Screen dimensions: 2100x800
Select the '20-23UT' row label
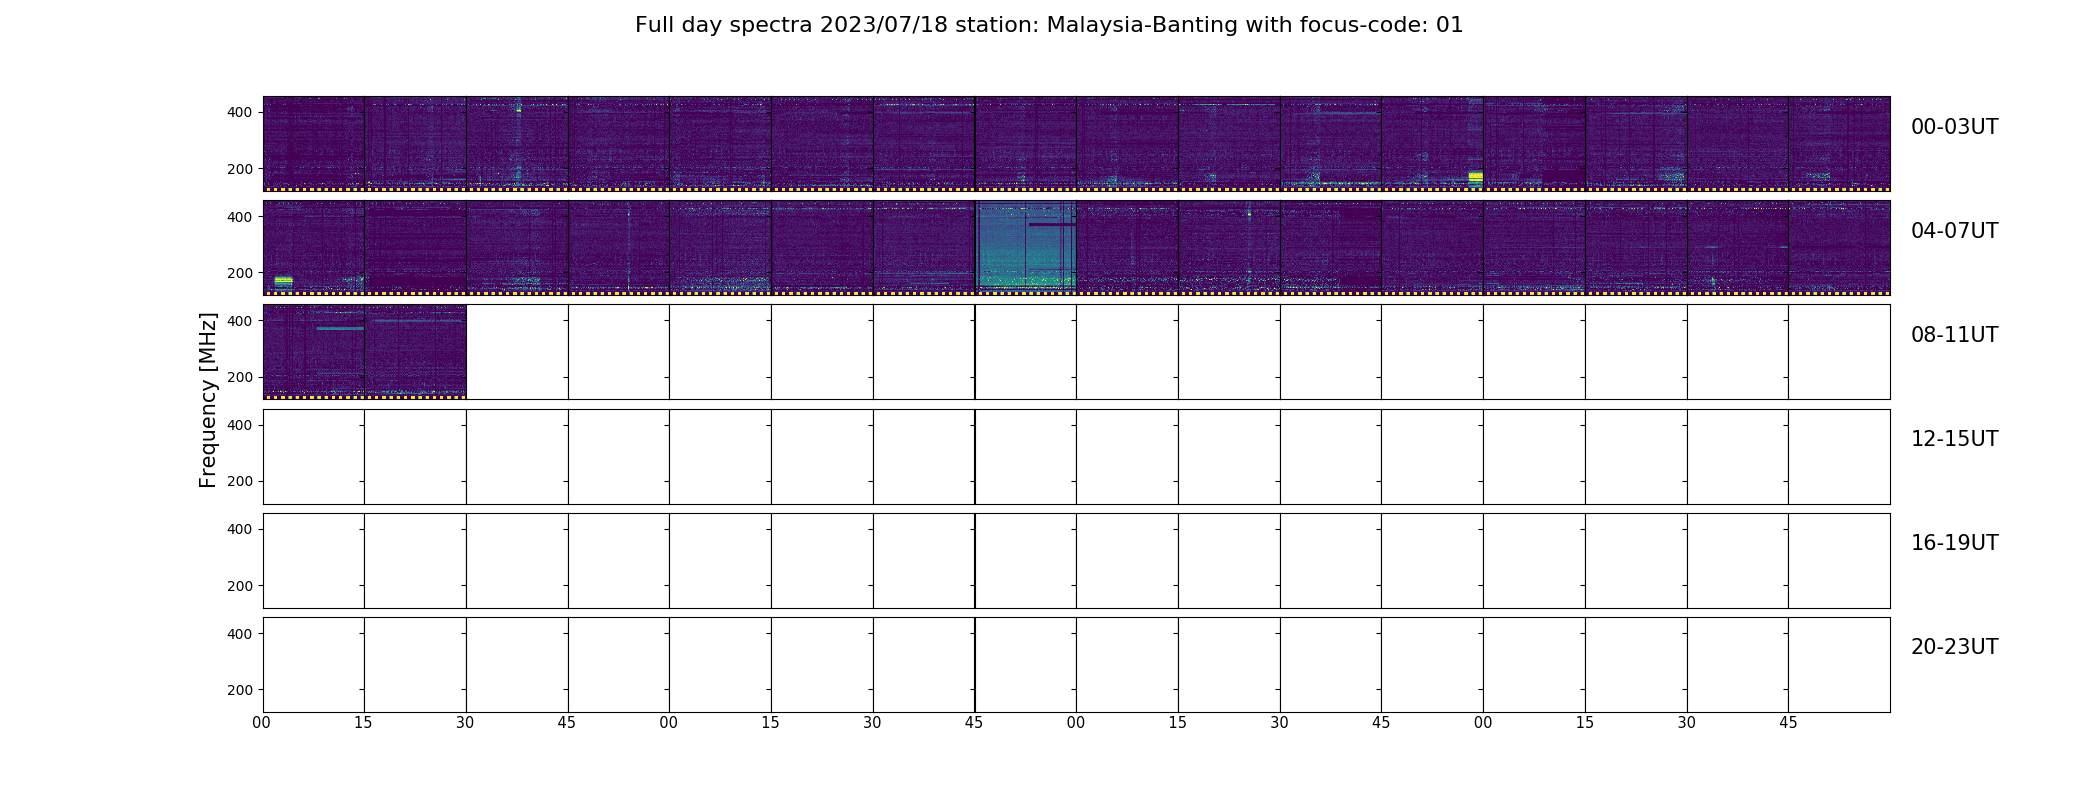pyautogui.click(x=1954, y=647)
